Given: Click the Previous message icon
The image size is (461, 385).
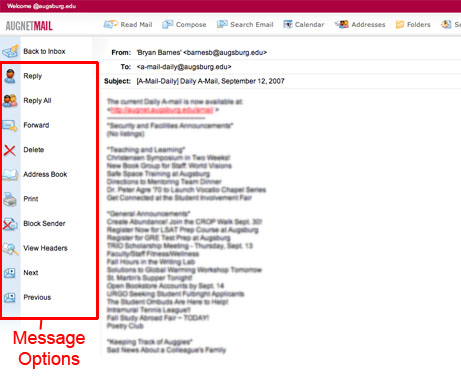Looking at the screenshot, I should (x=10, y=298).
